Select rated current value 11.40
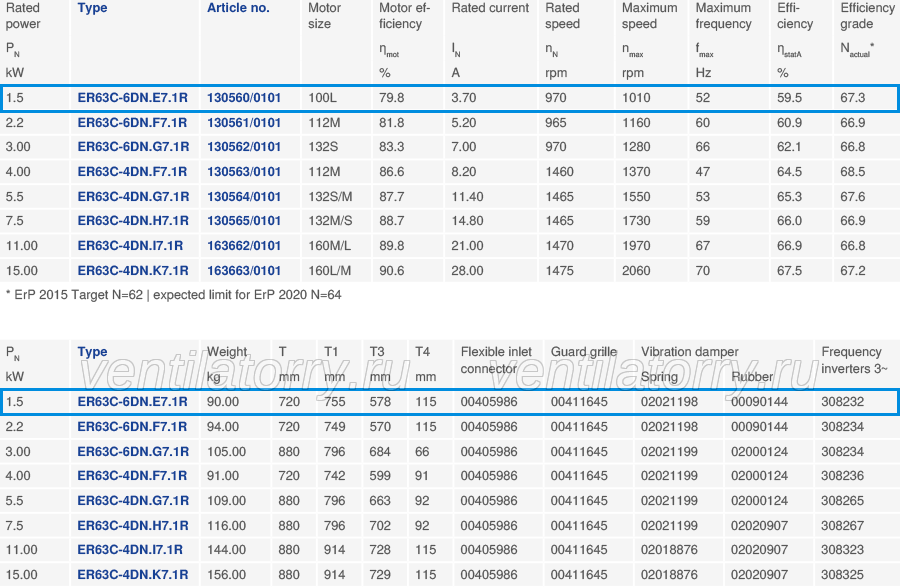The image size is (900, 588). (x=467, y=196)
